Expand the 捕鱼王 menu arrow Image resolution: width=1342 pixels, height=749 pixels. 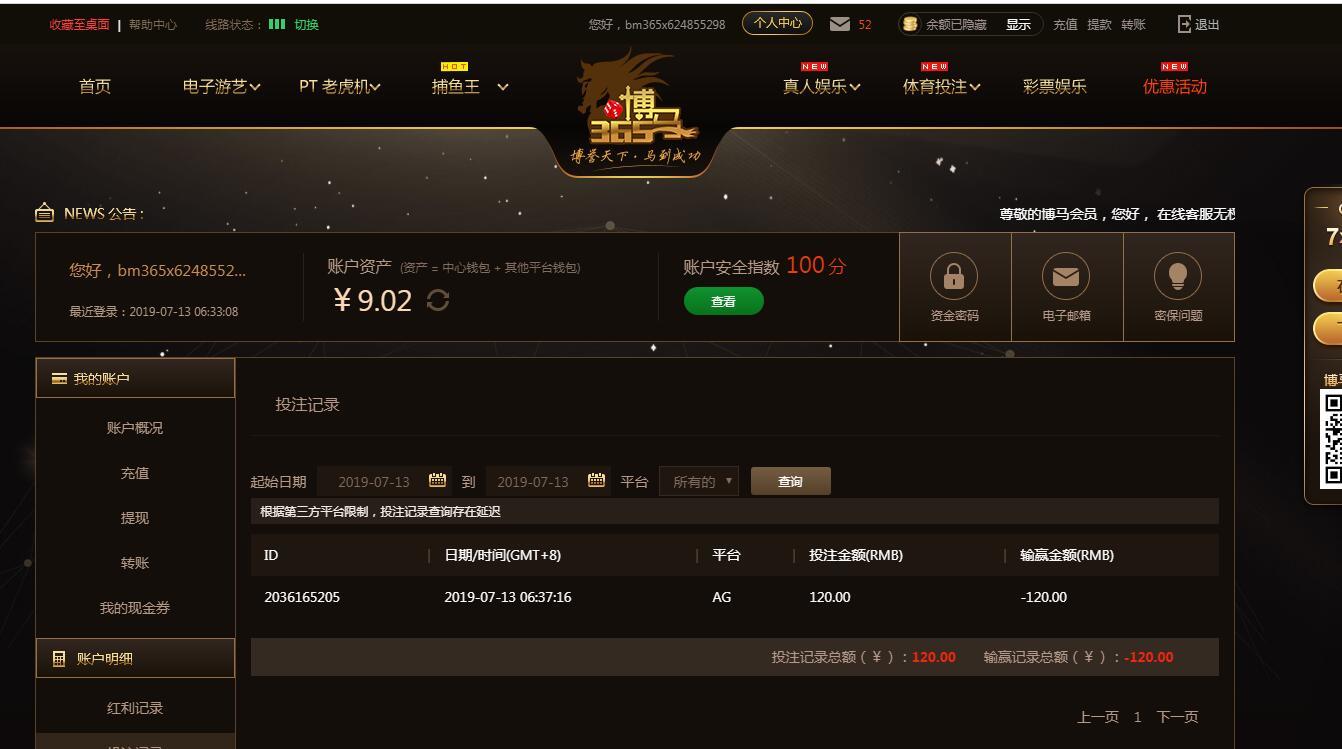(503, 87)
